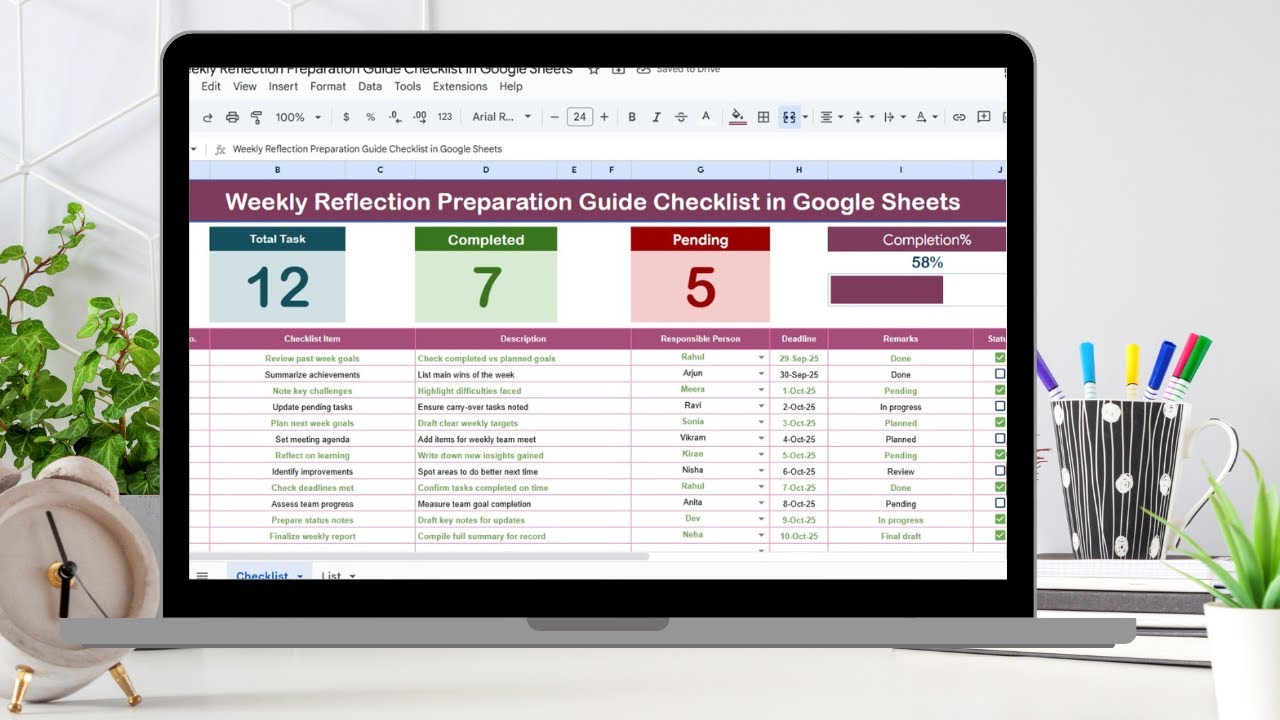Open the all sheets list icon
Viewport: 1280px width, 720px height.
[x=202, y=575]
